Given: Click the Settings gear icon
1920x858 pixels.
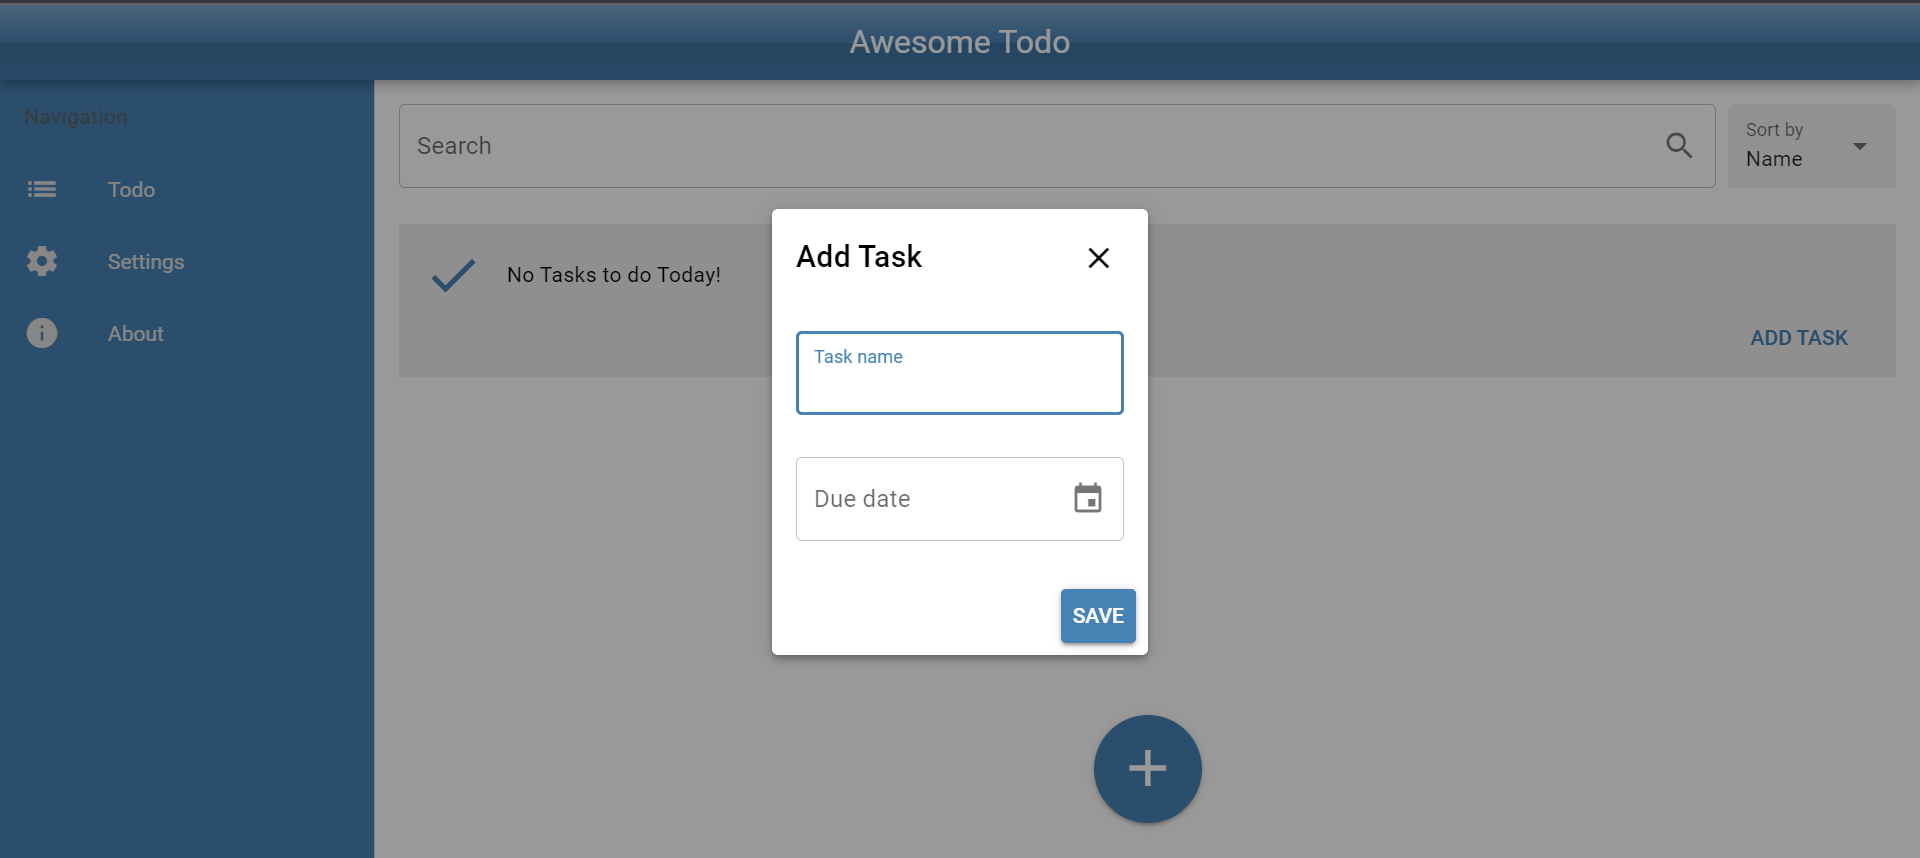Looking at the screenshot, I should [x=41, y=261].
